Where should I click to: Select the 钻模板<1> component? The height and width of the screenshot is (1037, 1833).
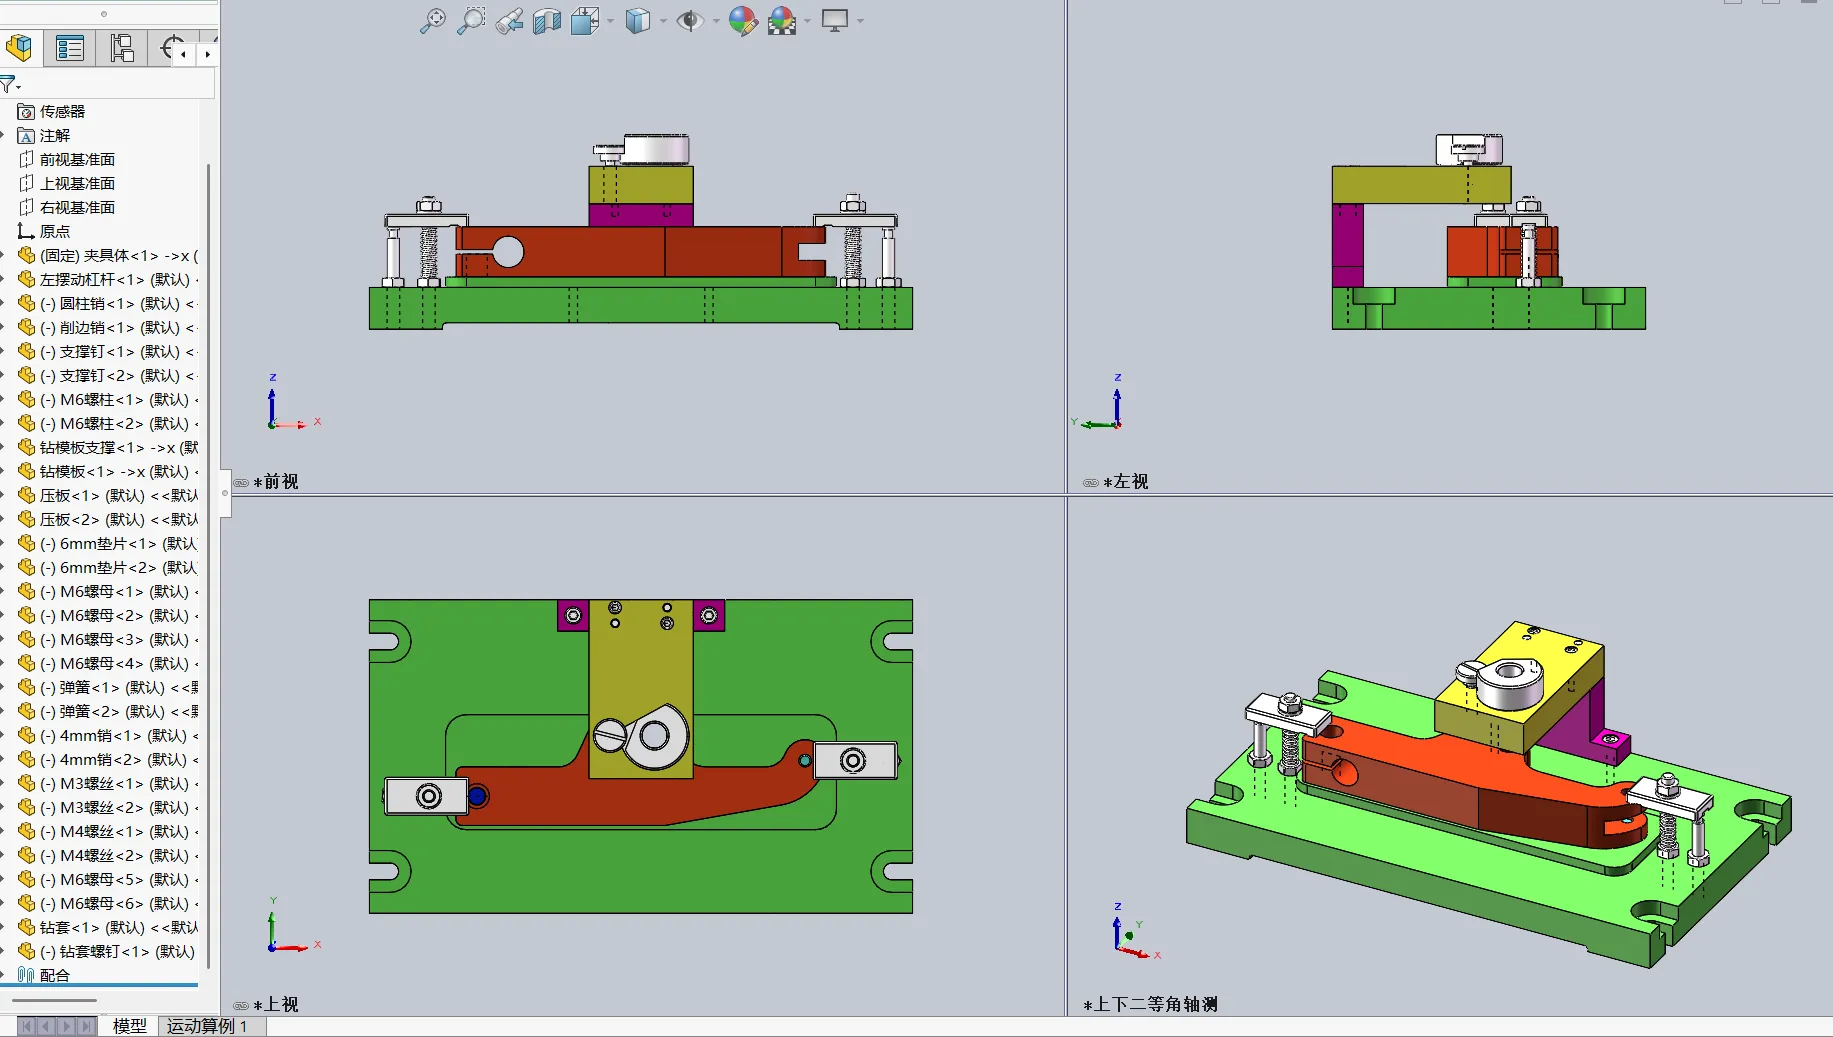tap(108, 471)
